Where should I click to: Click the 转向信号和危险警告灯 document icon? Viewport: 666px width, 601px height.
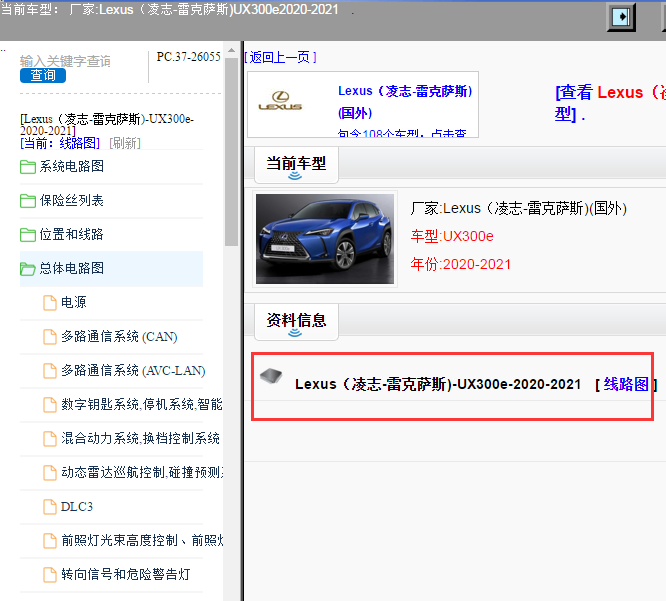click(x=50, y=575)
